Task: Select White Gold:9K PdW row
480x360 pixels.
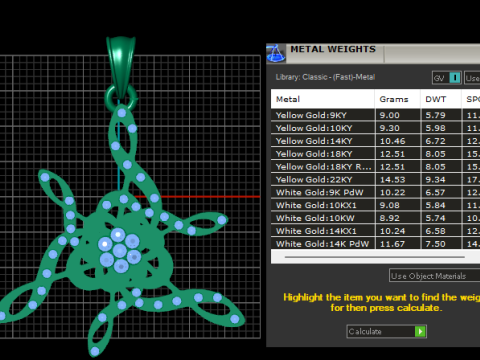Action: (x=375, y=193)
